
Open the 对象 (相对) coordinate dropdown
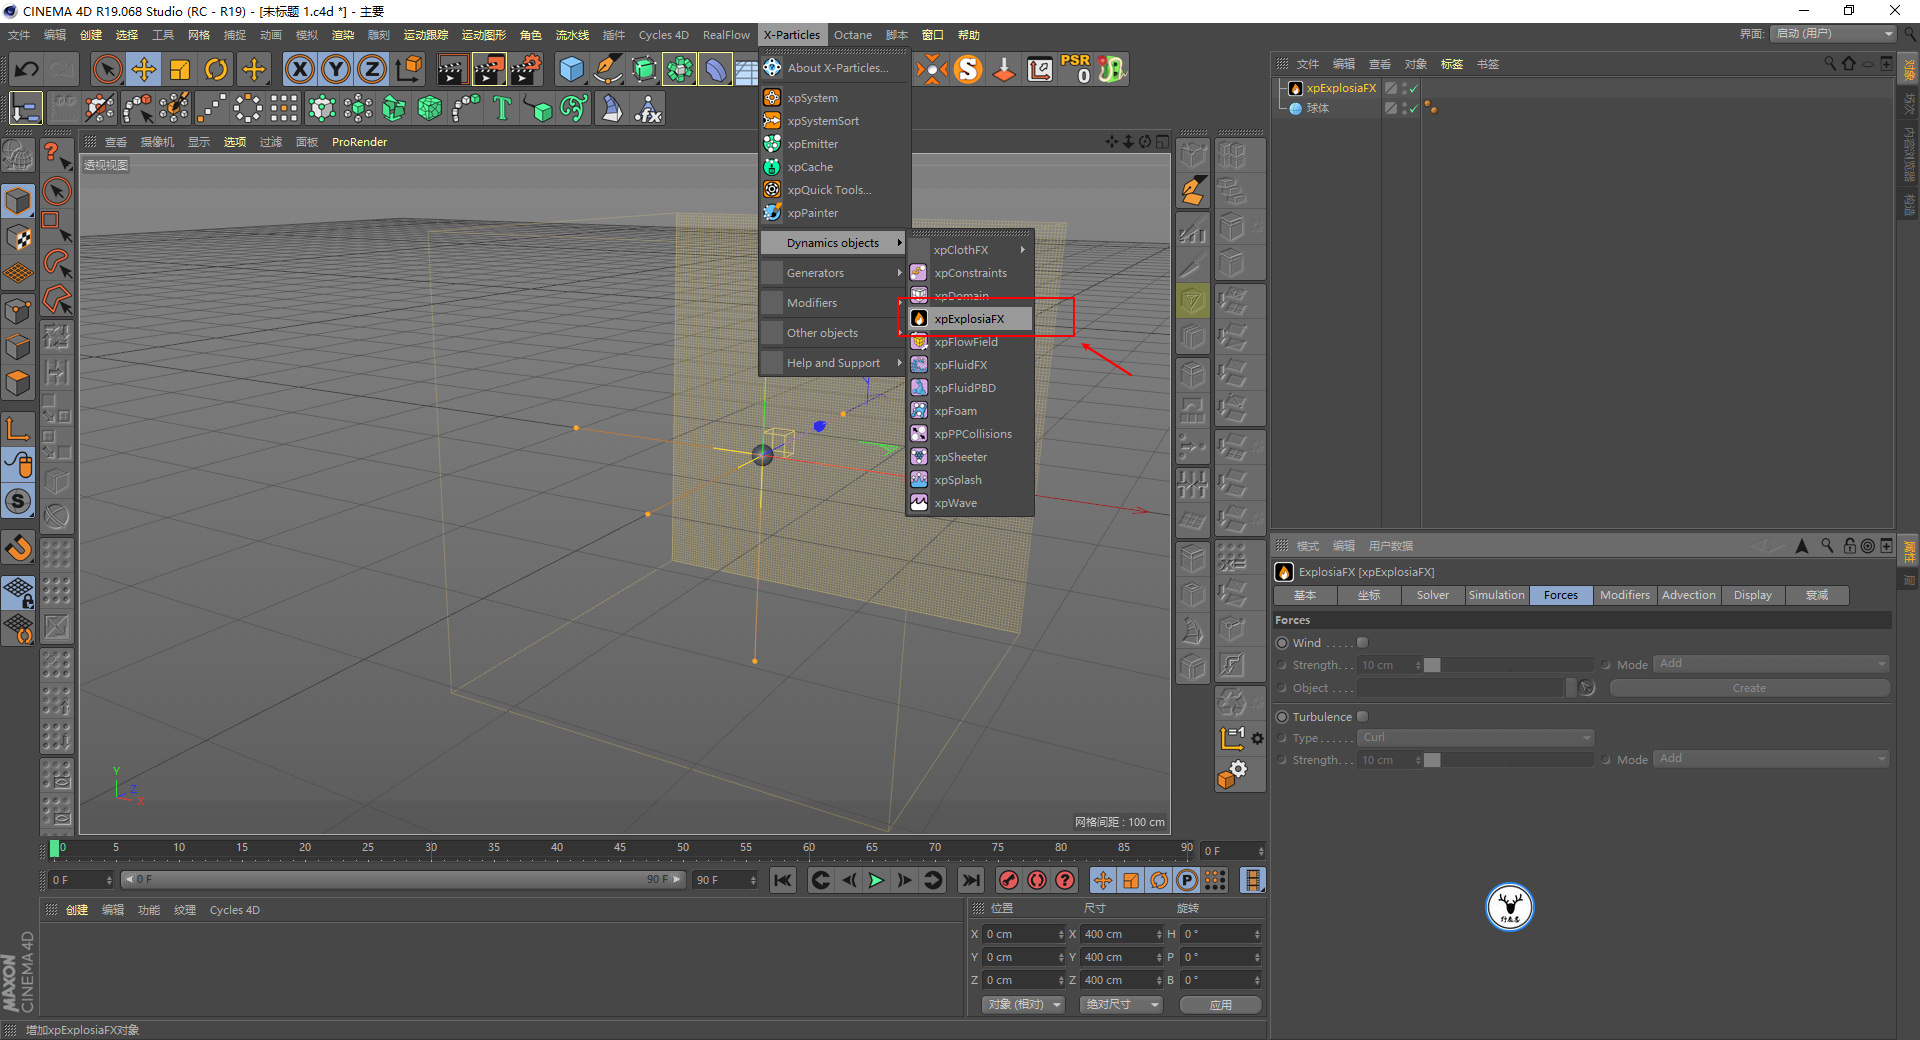(x=1022, y=1005)
